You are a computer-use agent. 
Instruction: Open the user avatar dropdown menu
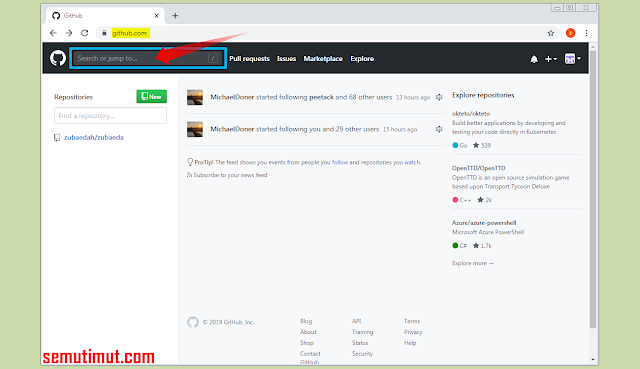click(x=573, y=59)
